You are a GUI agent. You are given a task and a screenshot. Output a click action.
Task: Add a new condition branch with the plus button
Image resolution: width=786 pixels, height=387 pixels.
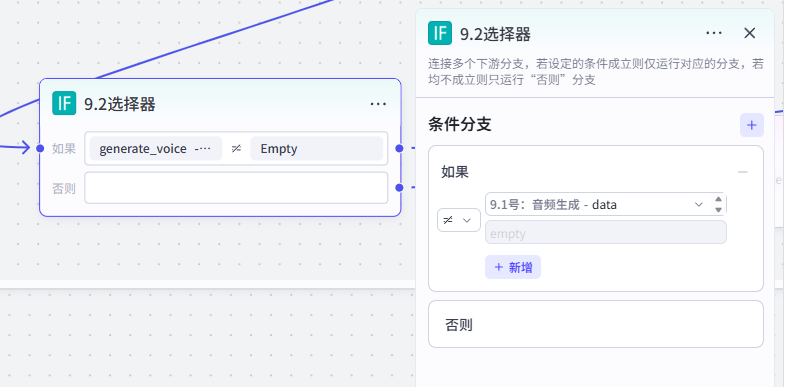751,125
